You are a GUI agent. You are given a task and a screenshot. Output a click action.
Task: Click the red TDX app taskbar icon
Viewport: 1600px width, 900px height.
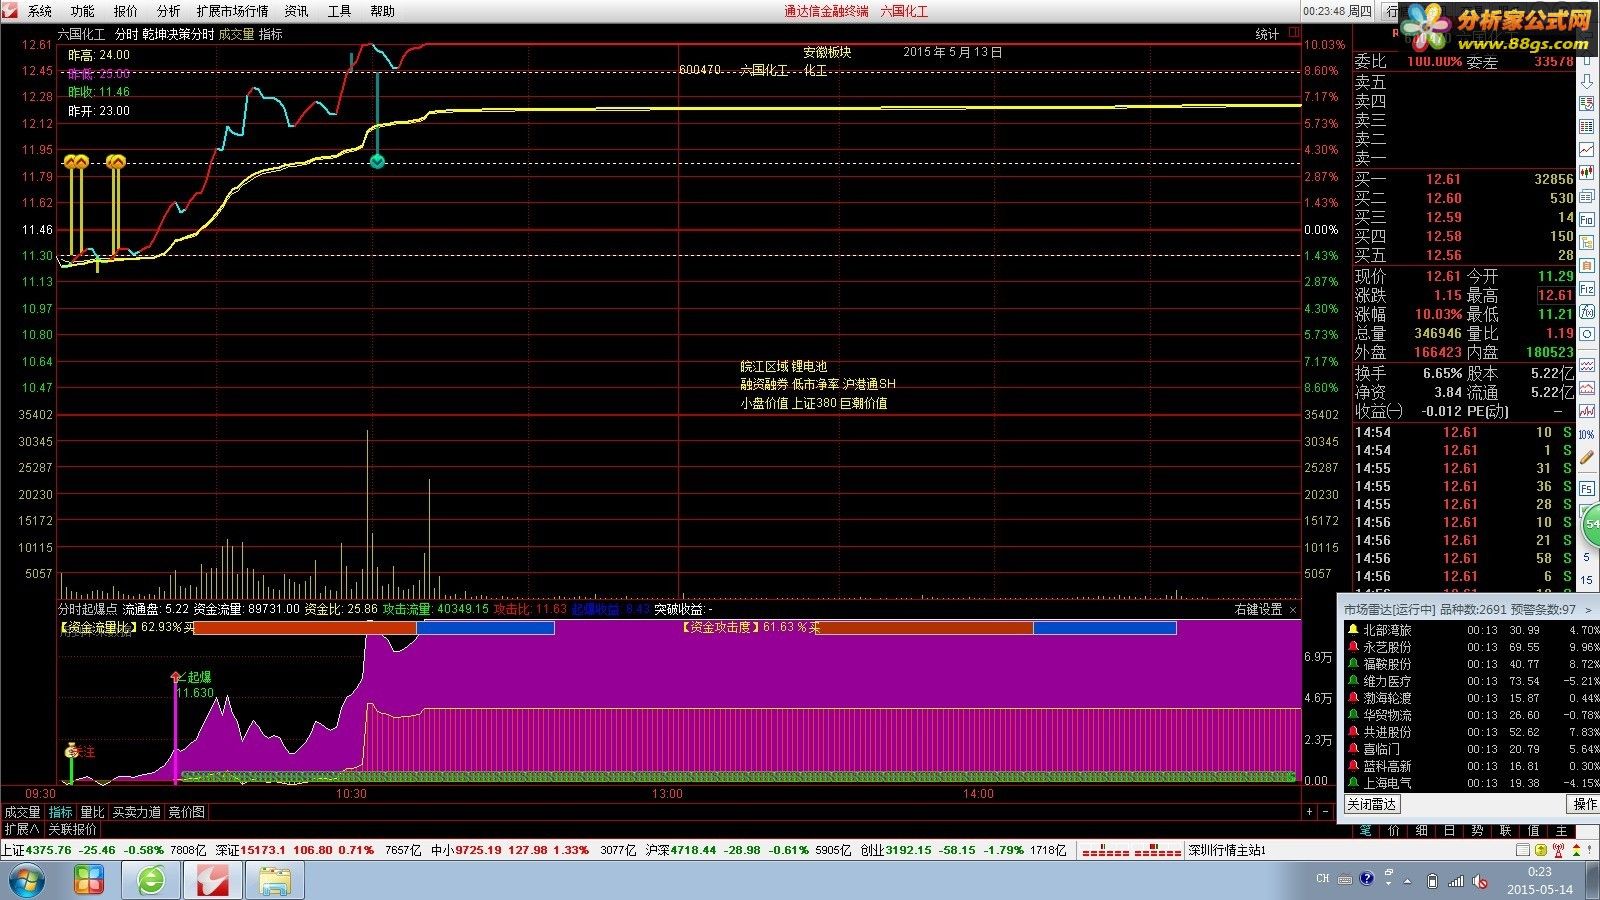pos(213,881)
